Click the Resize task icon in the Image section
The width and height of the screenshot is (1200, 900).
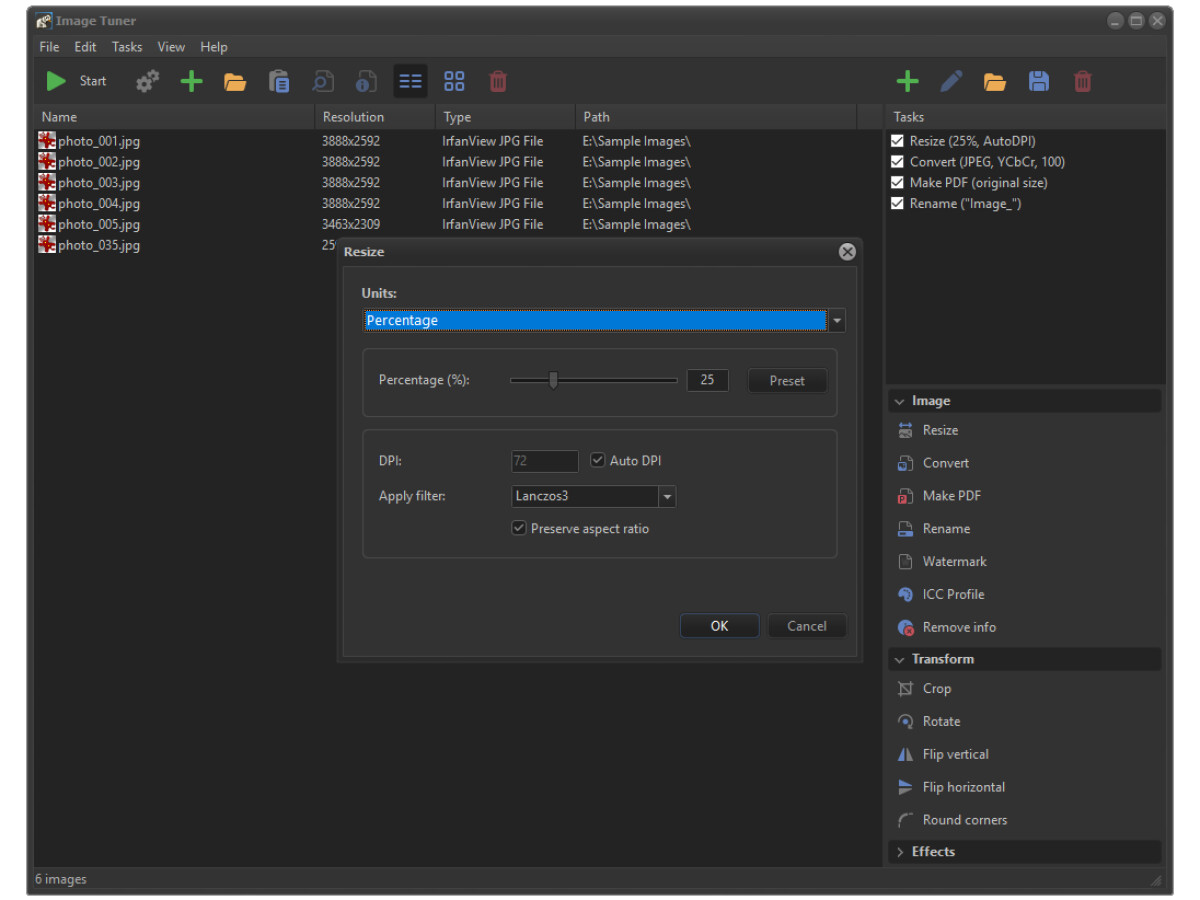coord(906,430)
